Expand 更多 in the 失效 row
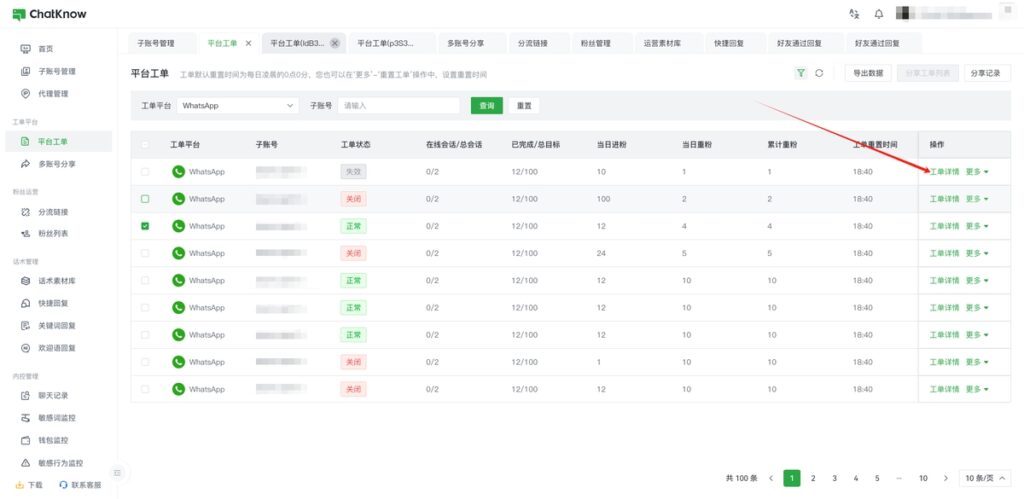Screen dimensions: 1024x499 click(x=977, y=172)
